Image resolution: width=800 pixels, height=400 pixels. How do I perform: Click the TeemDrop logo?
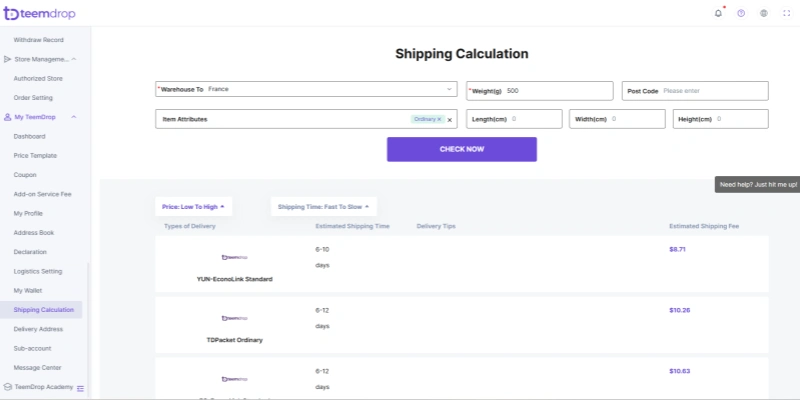pos(39,13)
